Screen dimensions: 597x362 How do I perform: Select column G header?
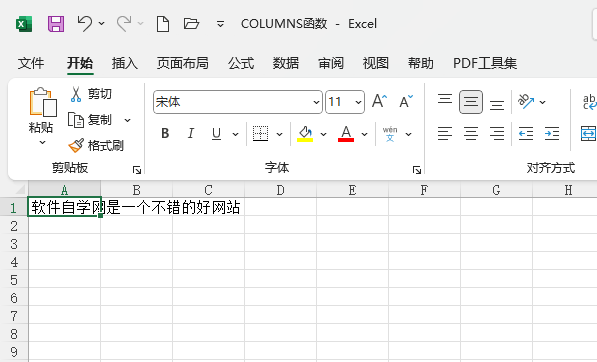click(x=496, y=190)
